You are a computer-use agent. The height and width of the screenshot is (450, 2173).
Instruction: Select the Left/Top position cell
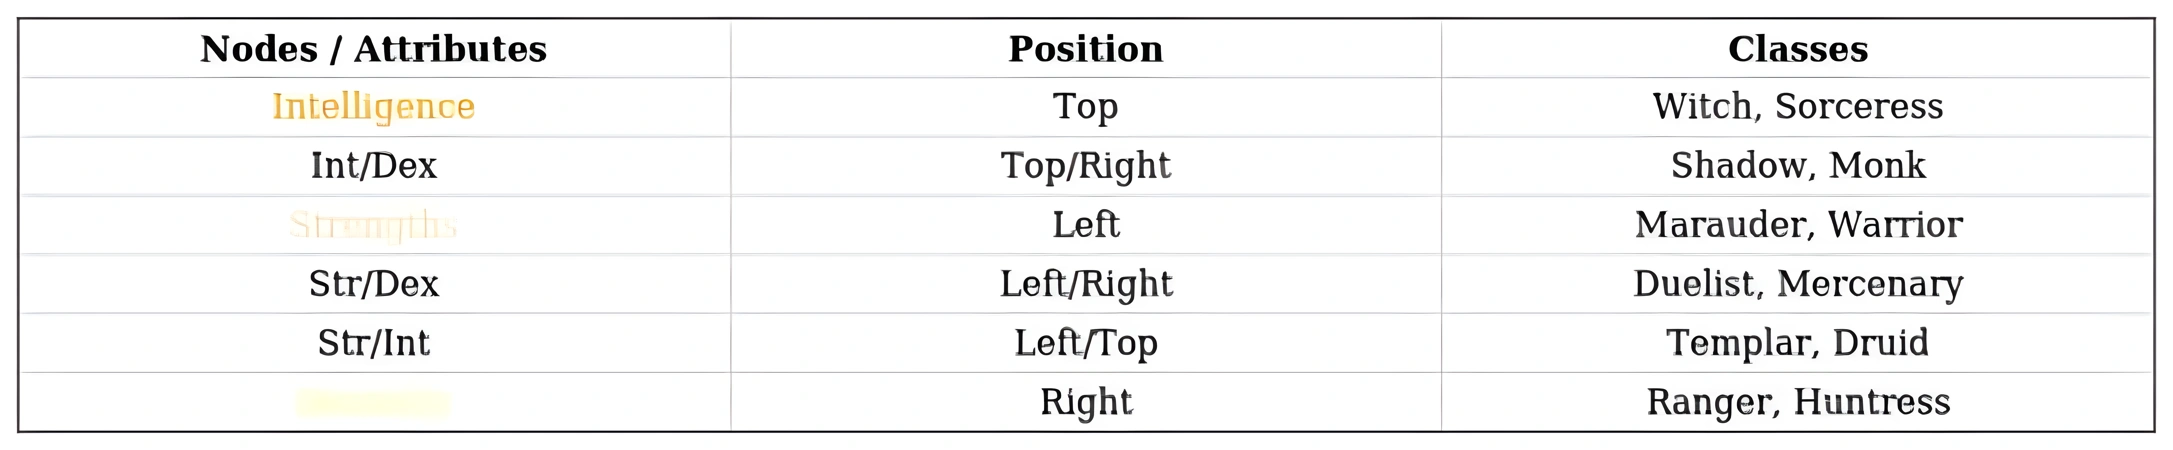coord(1086,343)
